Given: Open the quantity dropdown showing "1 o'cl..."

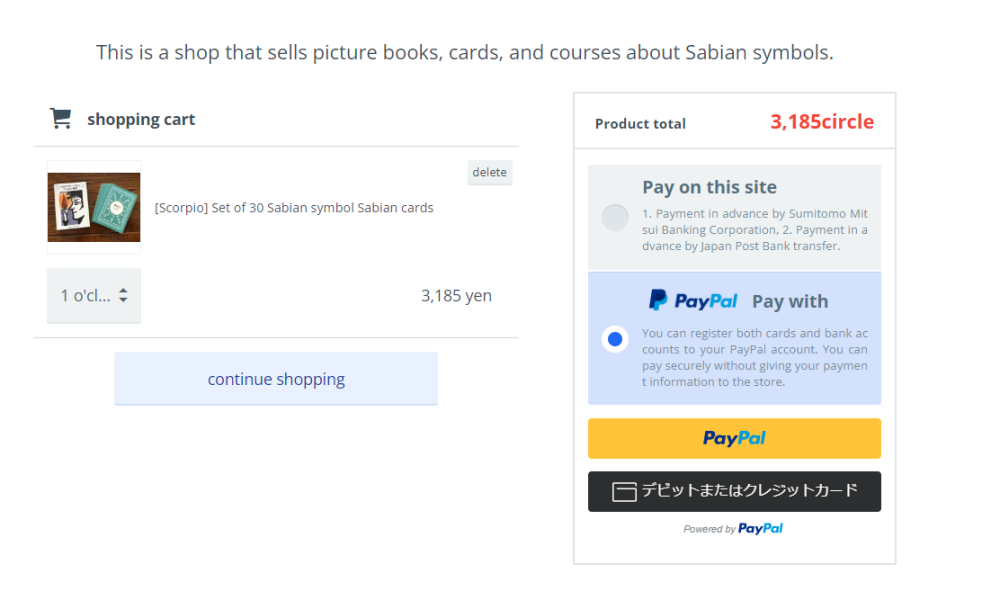Looking at the screenshot, I should point(93,296).
